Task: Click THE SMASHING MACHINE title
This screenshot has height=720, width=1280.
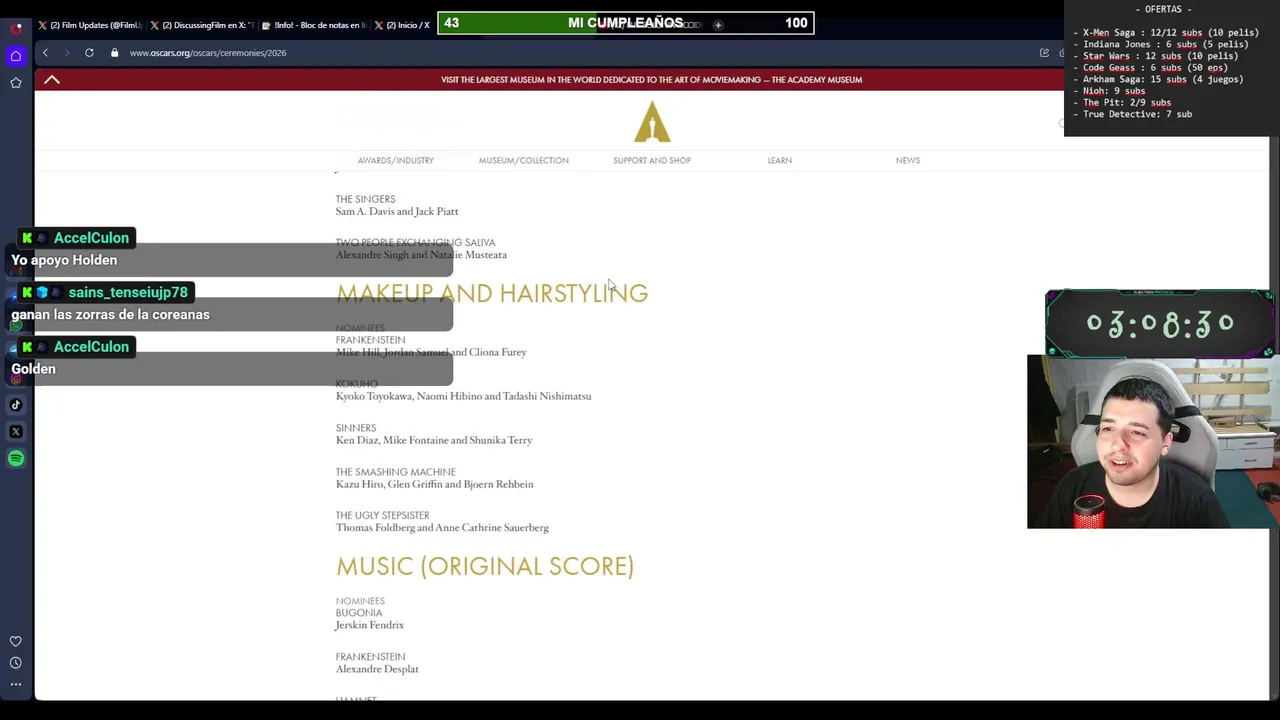Action: (x=395, y=472)
